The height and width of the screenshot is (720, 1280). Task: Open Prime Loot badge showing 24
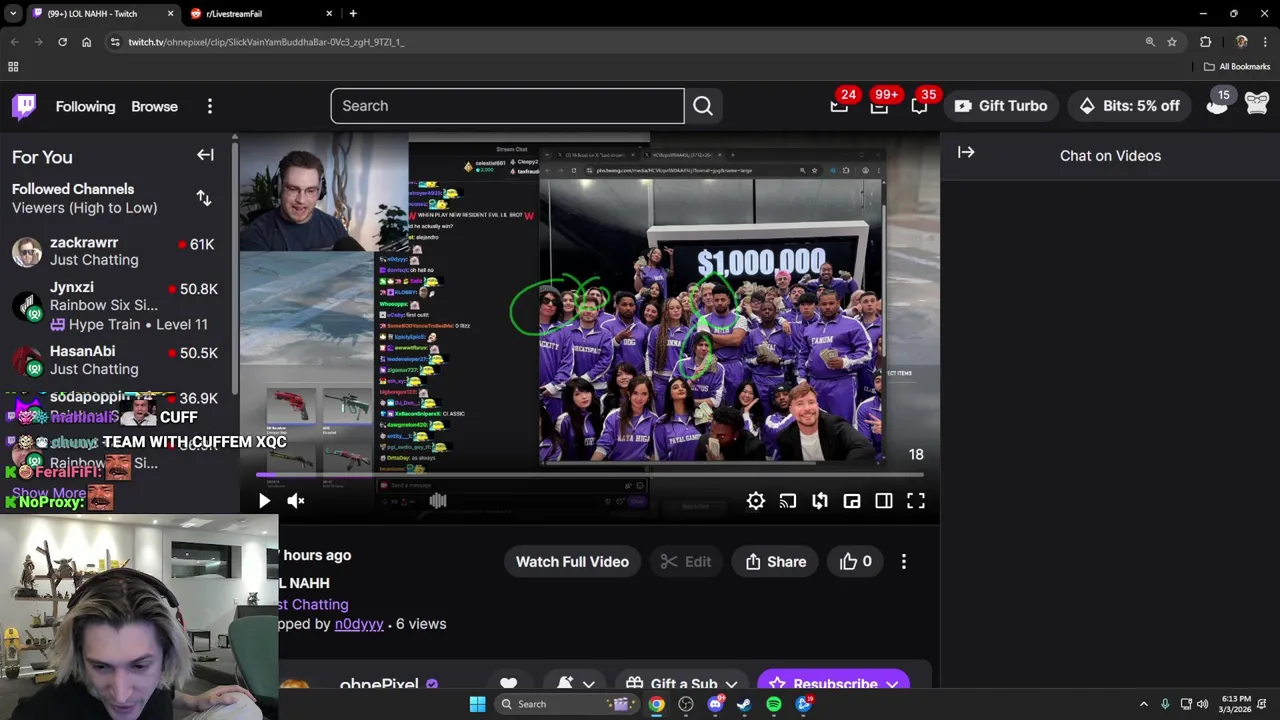coord(840,105)
